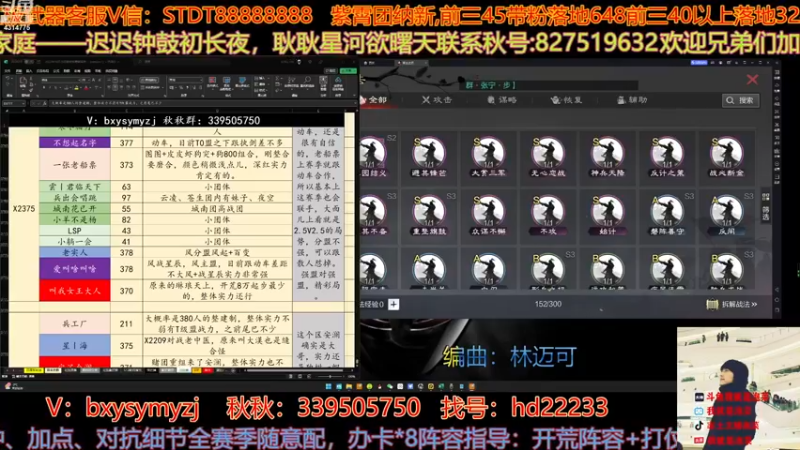Open WeChat from the taskbar

click(389, 387)
